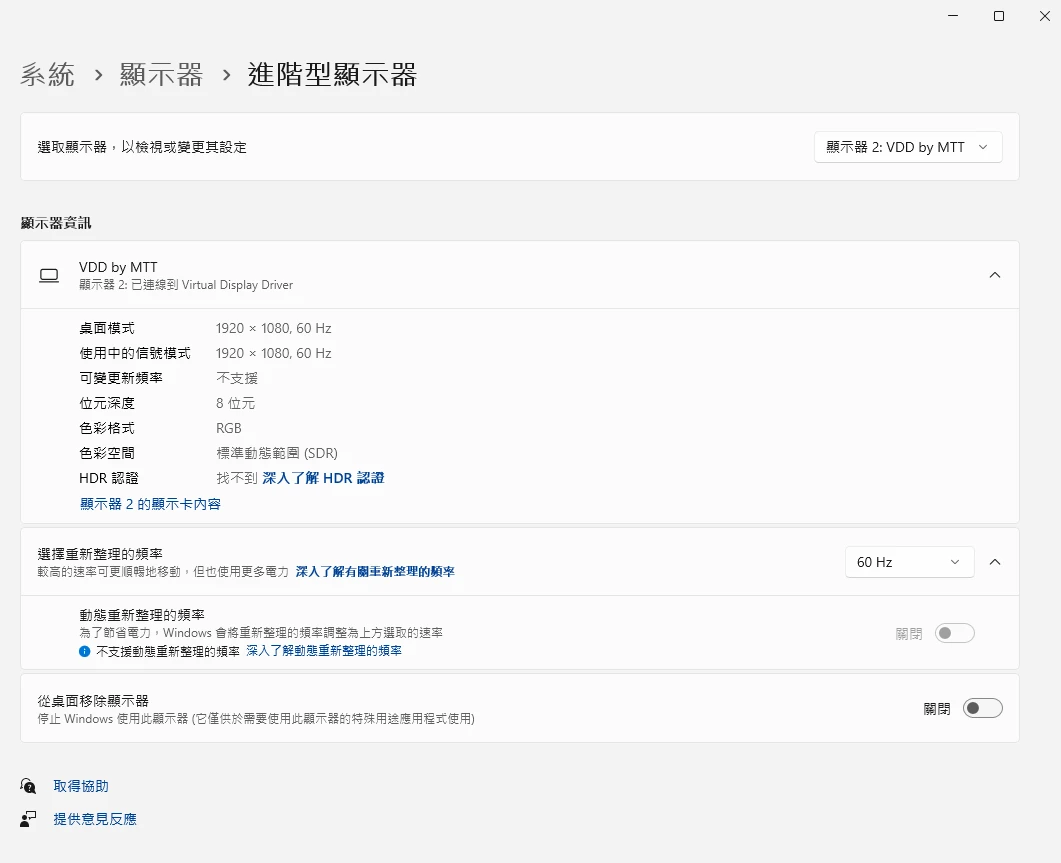Toggle the 動態重新整理的頻率 switch
Image resolution: width=1061 pixels, height=863 pixels.
954,633
